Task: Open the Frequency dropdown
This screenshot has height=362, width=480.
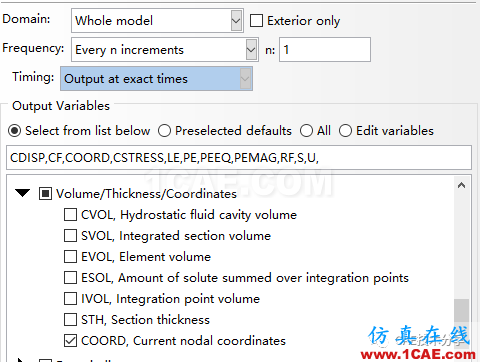Action: pyautogui.click(x=165, y=50)
